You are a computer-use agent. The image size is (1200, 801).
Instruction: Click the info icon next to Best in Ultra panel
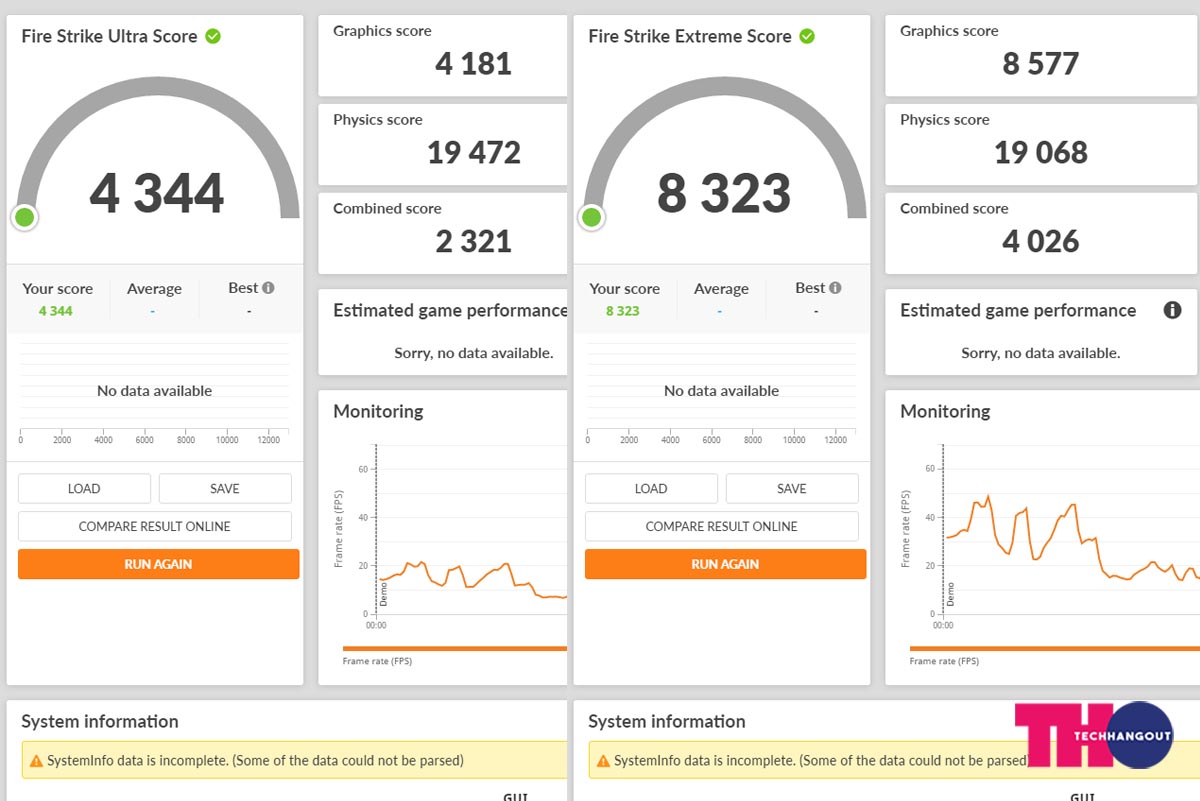click(x=268, y=288)
